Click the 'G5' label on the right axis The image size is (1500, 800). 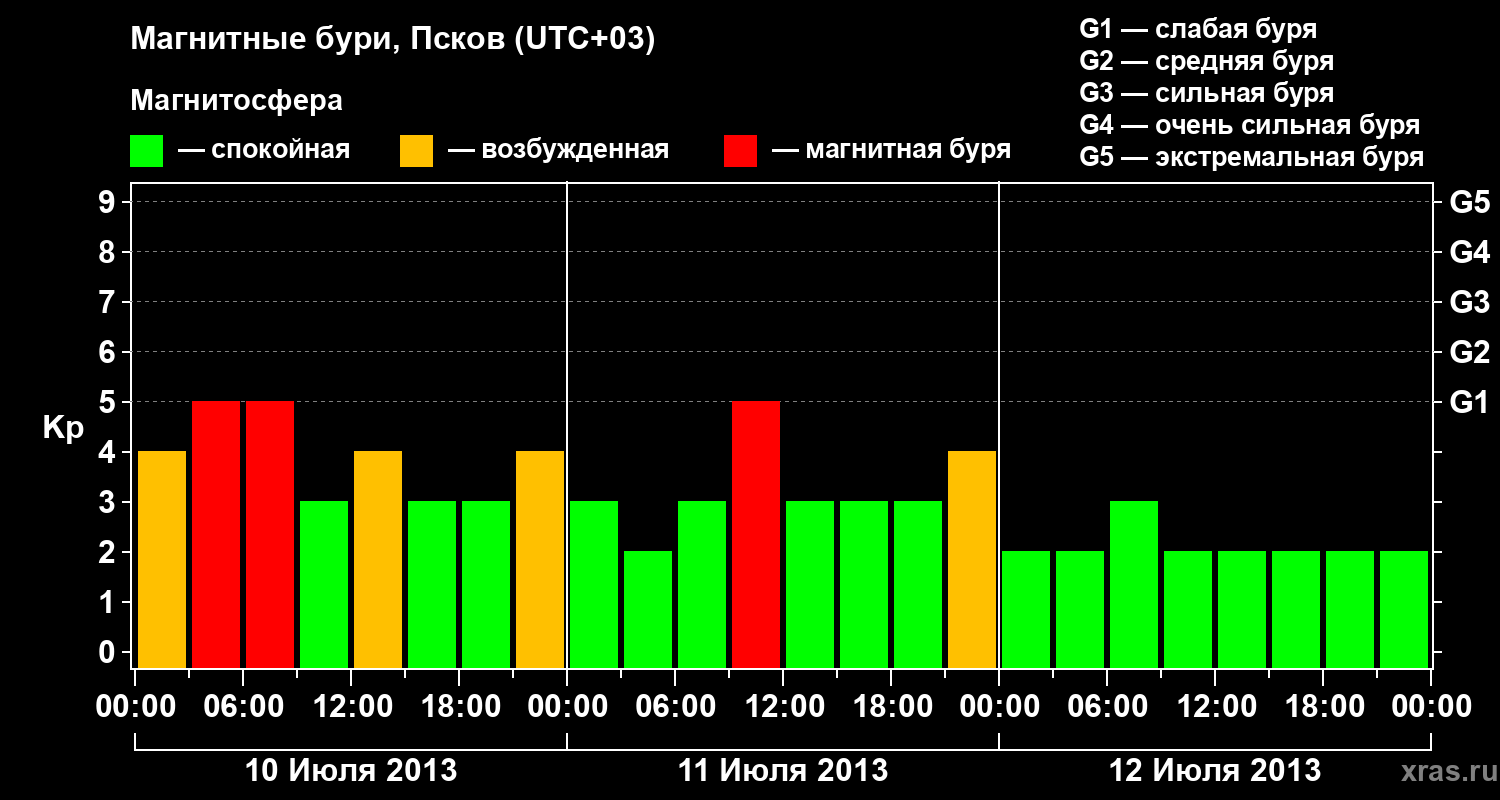click(x=1470, y=202)
